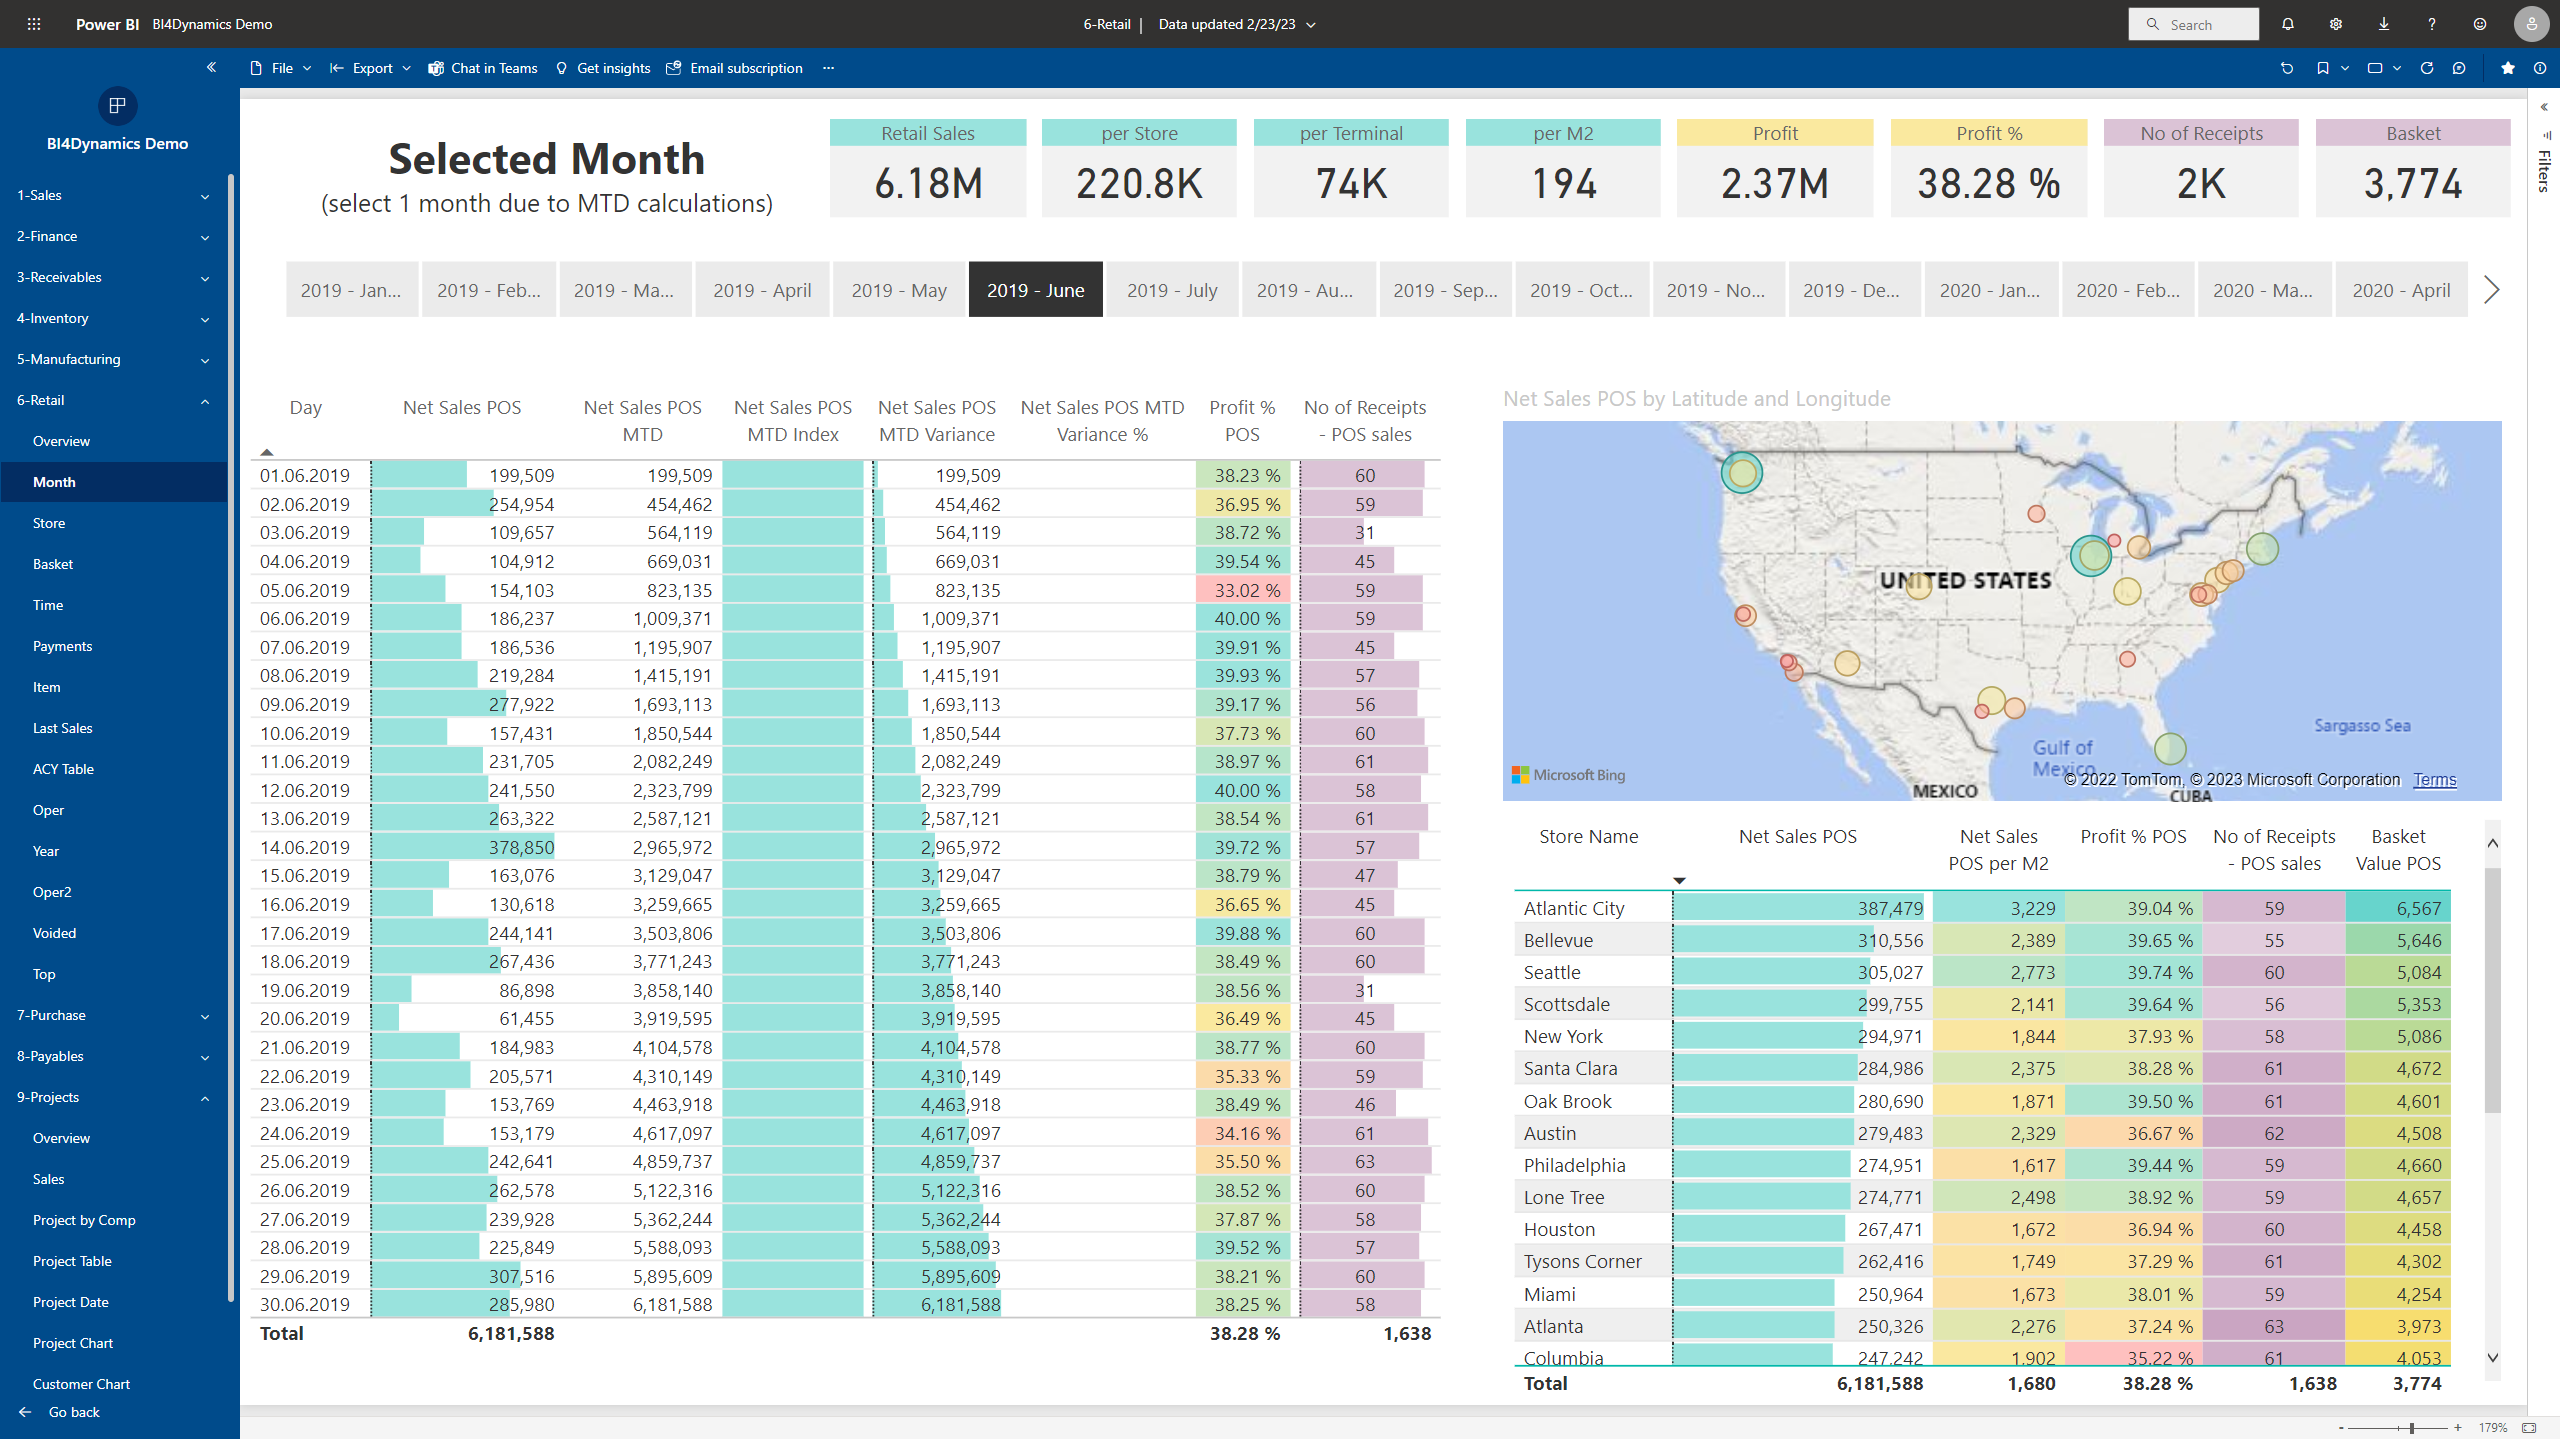Image resolution: width=2560 pixels, height=1439 pixels.
Task: Collapse the left navigation pane
Action: 211,67
